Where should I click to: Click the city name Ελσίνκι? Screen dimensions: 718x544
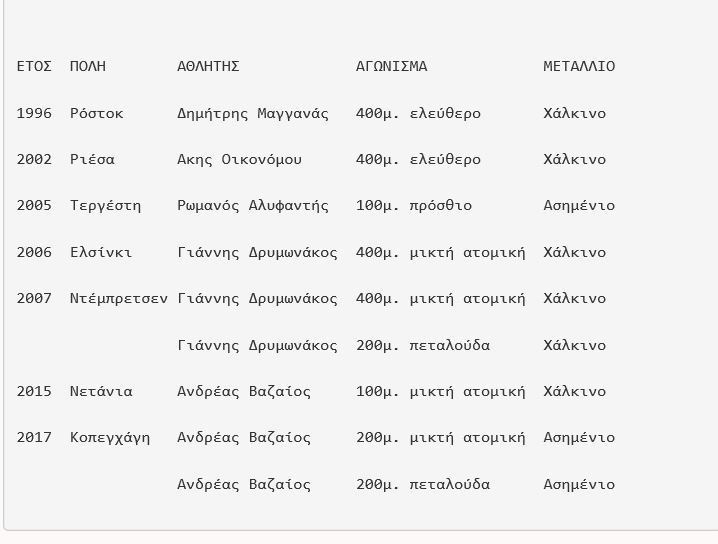pos(101,253)
